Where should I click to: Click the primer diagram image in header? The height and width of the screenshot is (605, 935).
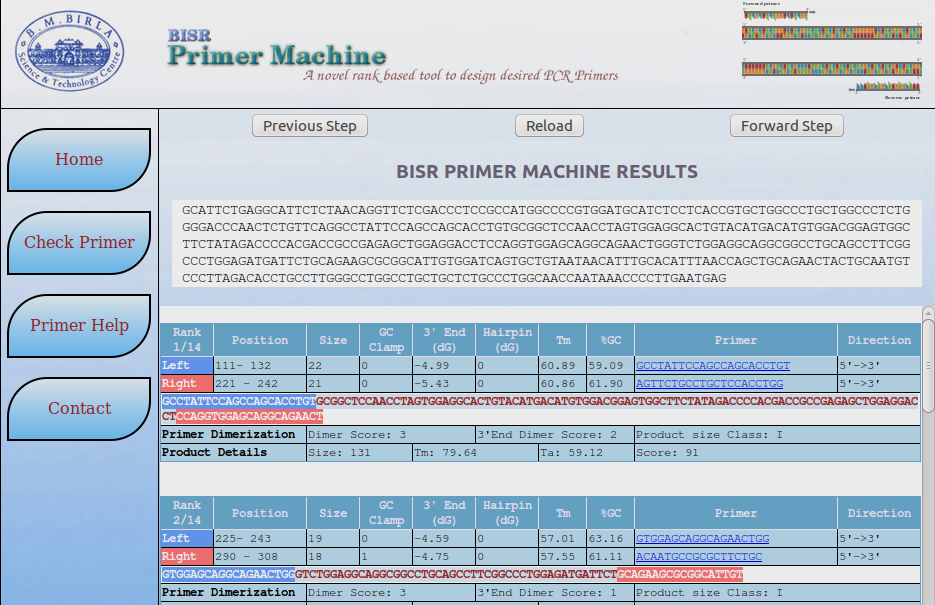point(831,51)
